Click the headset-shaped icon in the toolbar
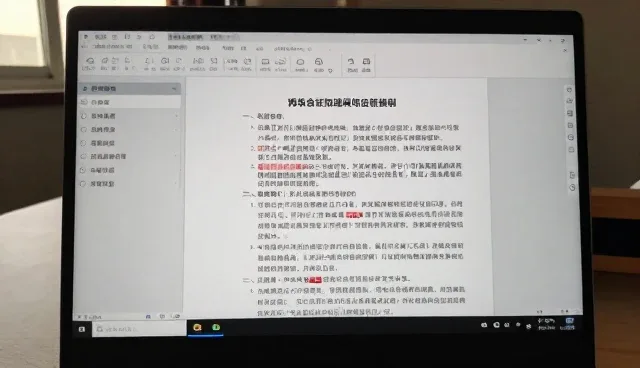640x368 pixels. point(319,62)
